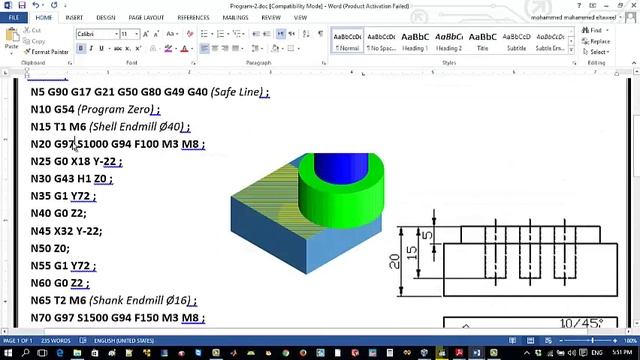Switch to the REVIEW tab
Image resolution: width=640 pixels, height=360 pixels.
[x=271, y=18]
